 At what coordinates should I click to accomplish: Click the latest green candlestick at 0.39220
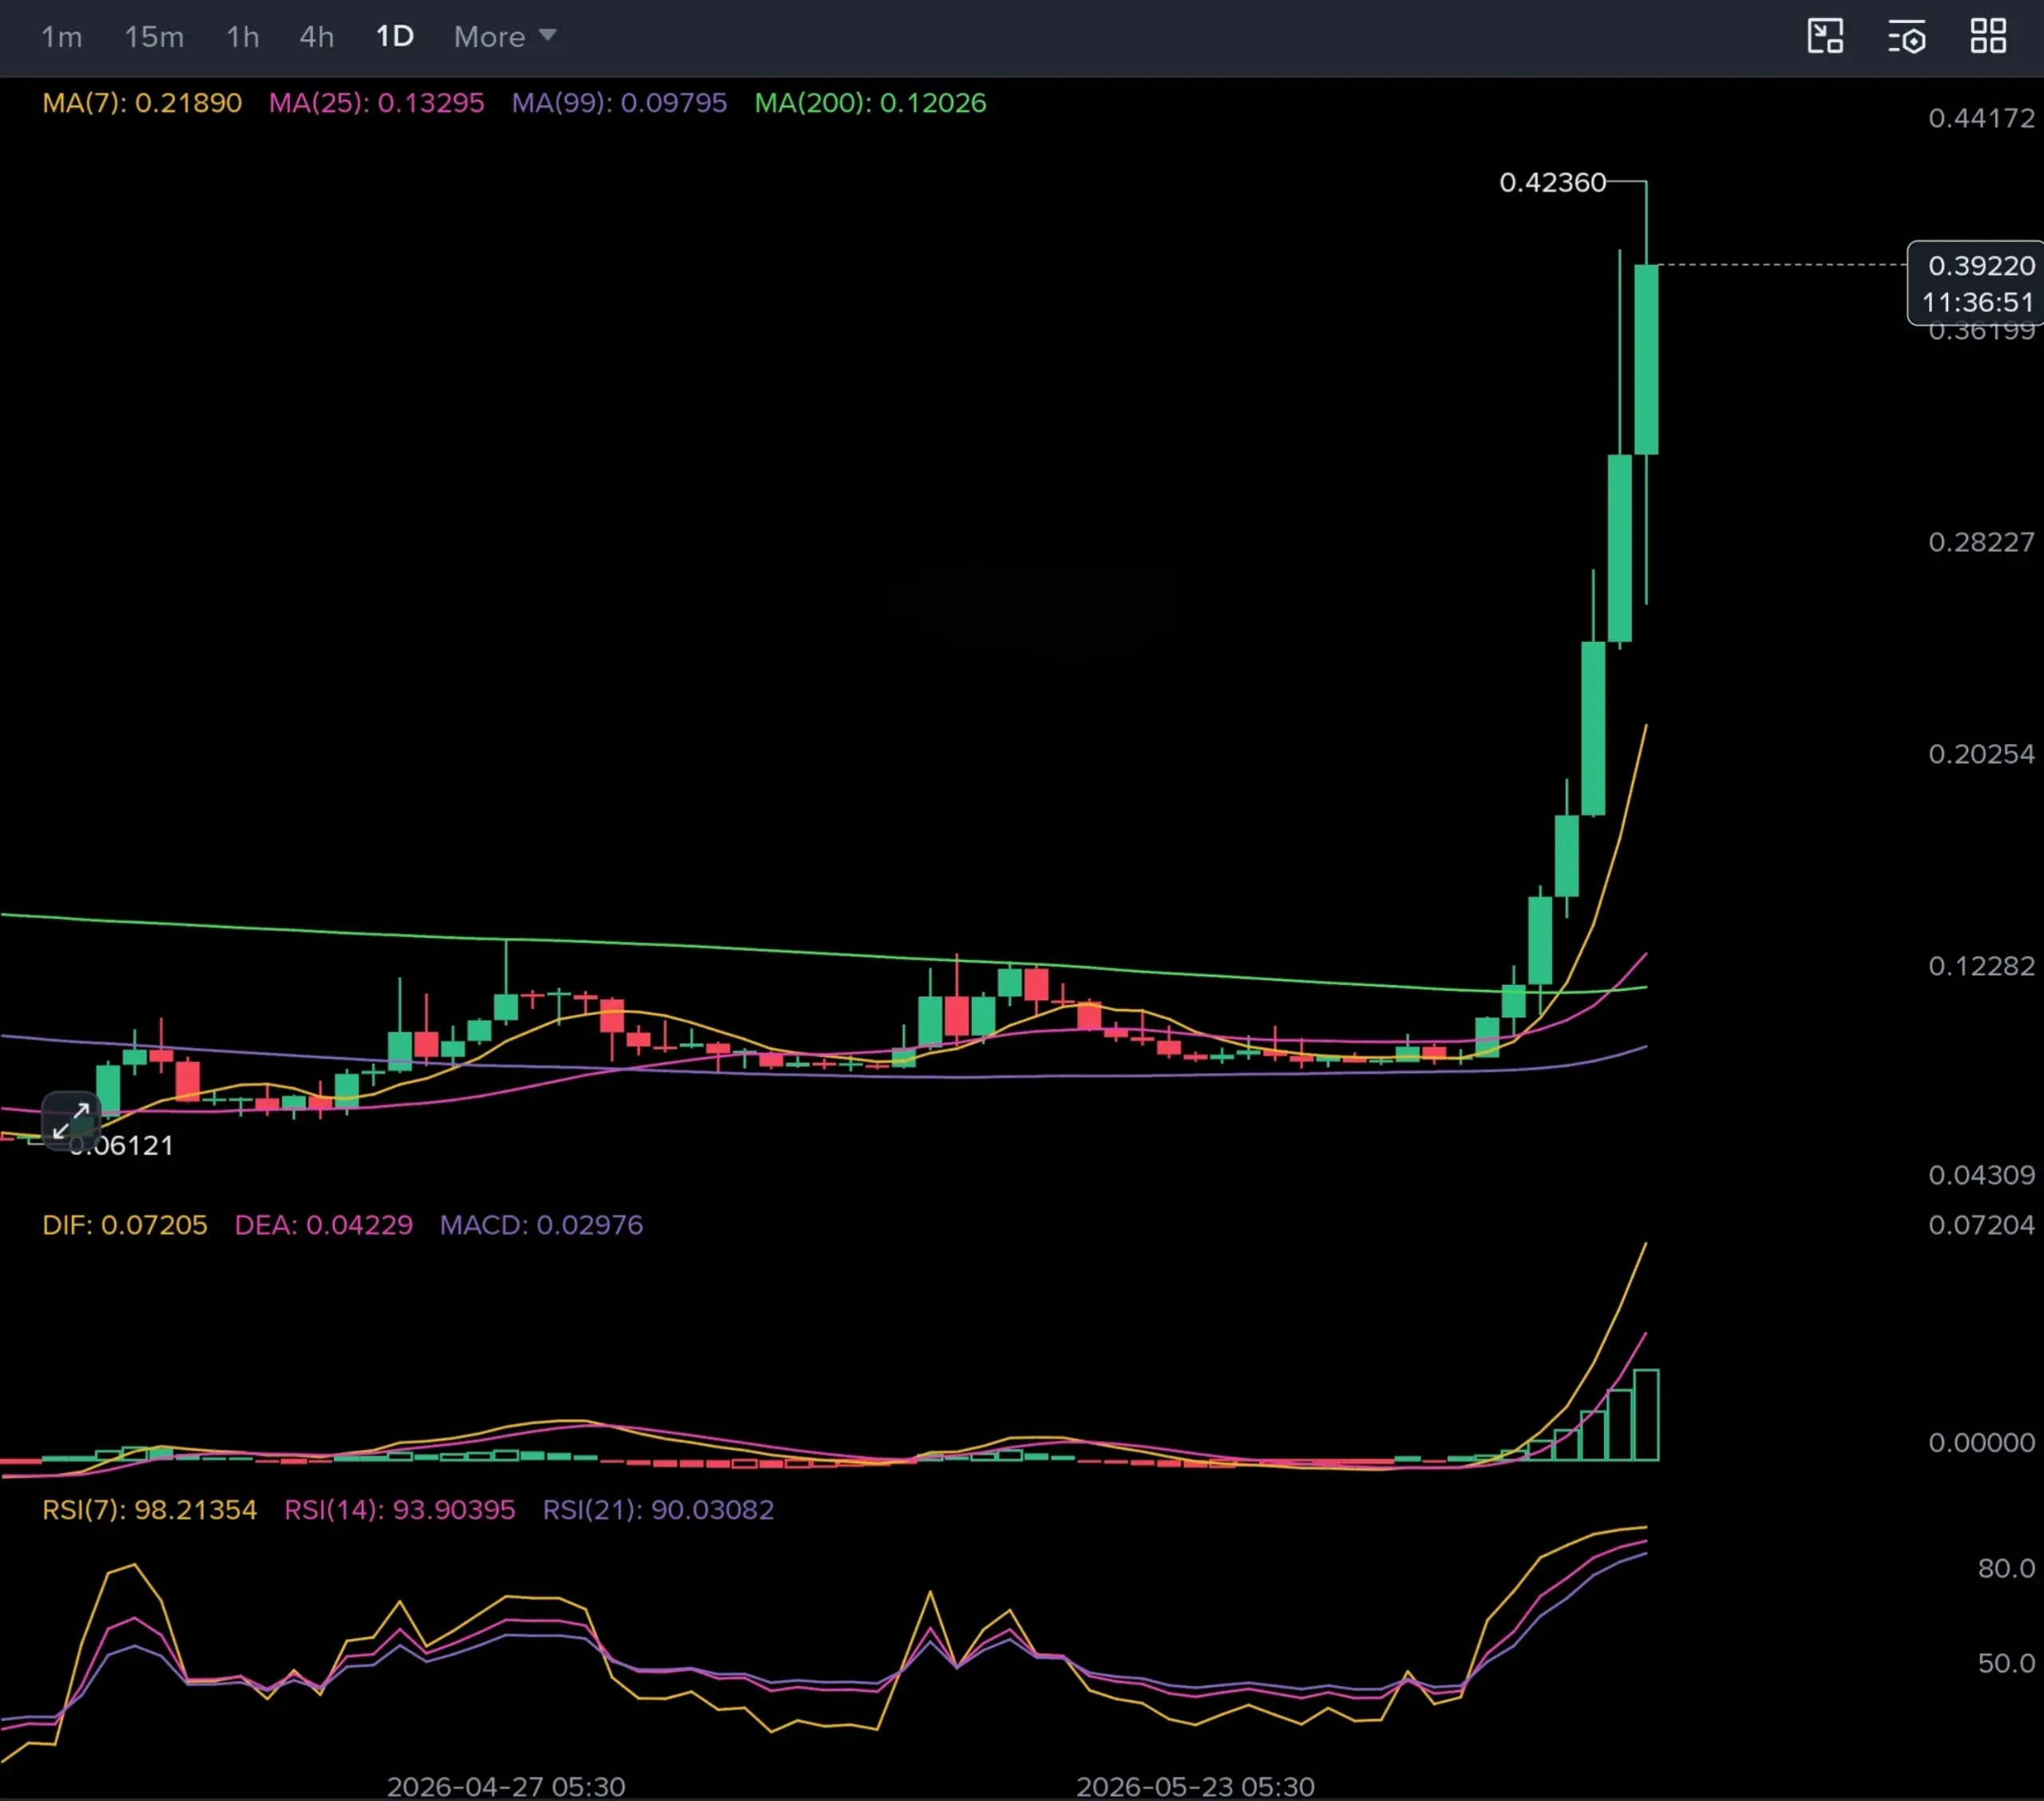click(x=1646, y=360)
